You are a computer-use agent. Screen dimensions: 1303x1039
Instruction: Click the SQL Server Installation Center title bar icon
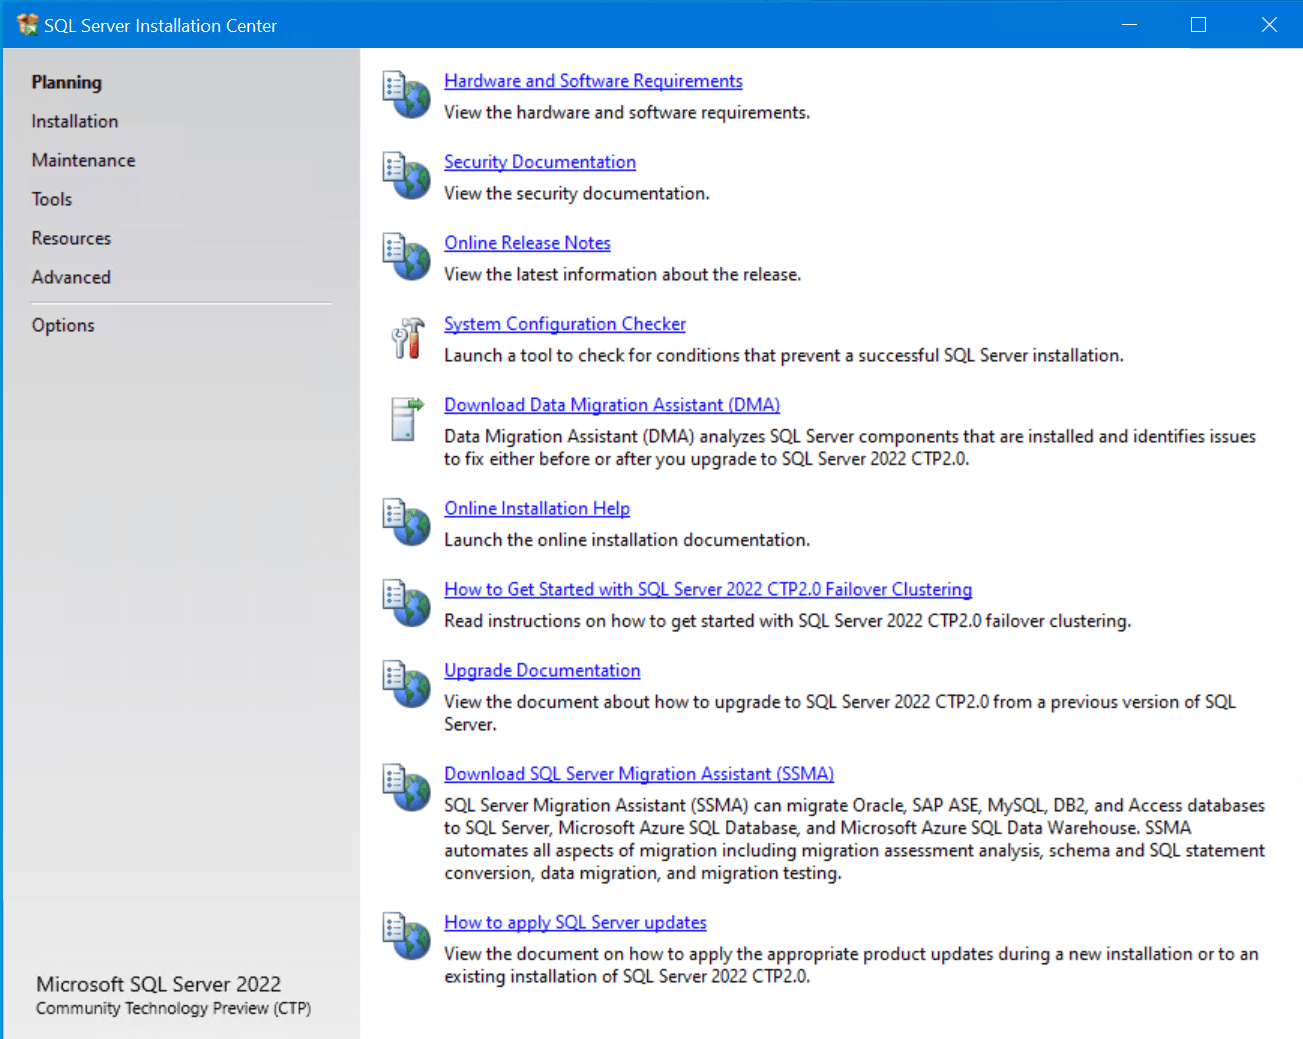(27, 24)
